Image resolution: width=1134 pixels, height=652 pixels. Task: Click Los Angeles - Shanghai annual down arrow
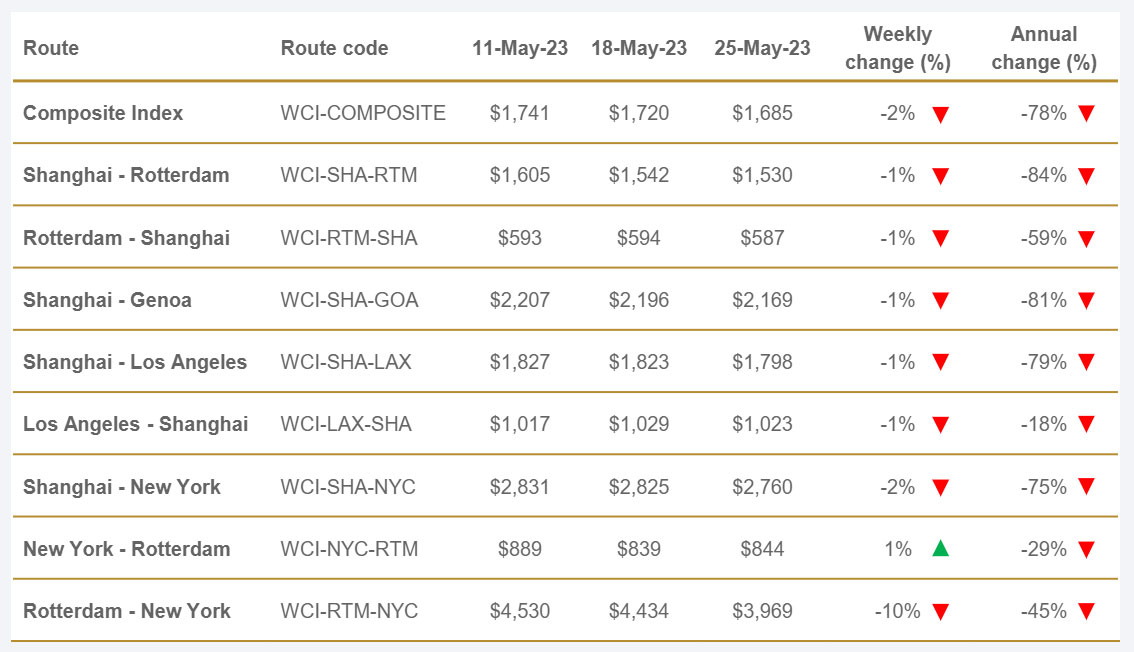pos(1086,425)
